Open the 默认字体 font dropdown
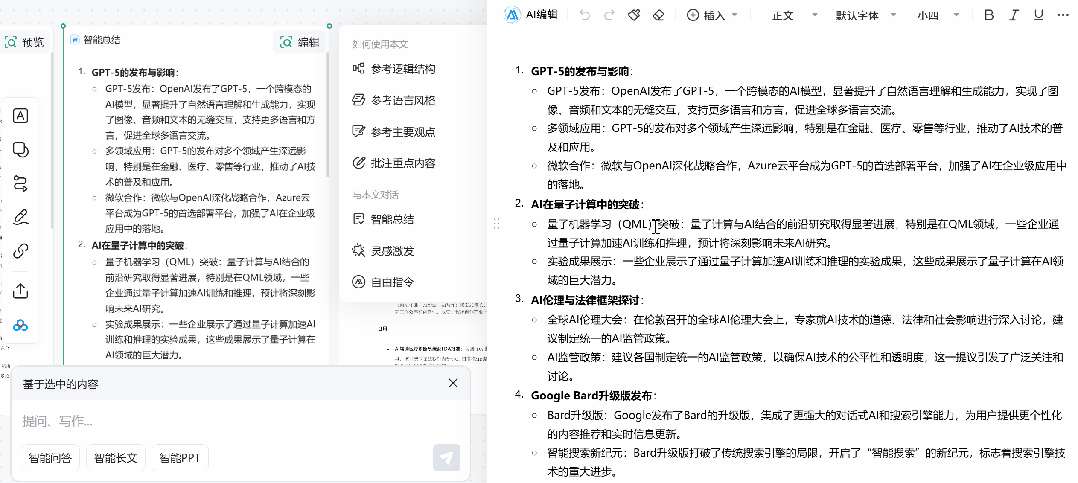Image resolution: width=1078 pixels, height=483 pixels. [x=866, y=15]
